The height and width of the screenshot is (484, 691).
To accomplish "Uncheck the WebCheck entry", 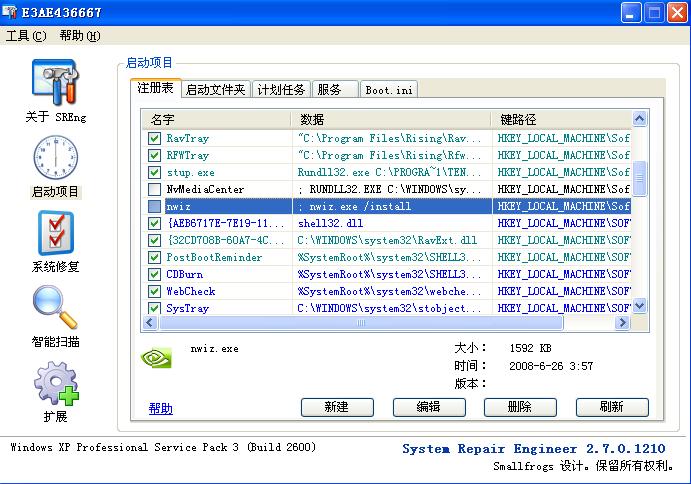I will 154,291.
